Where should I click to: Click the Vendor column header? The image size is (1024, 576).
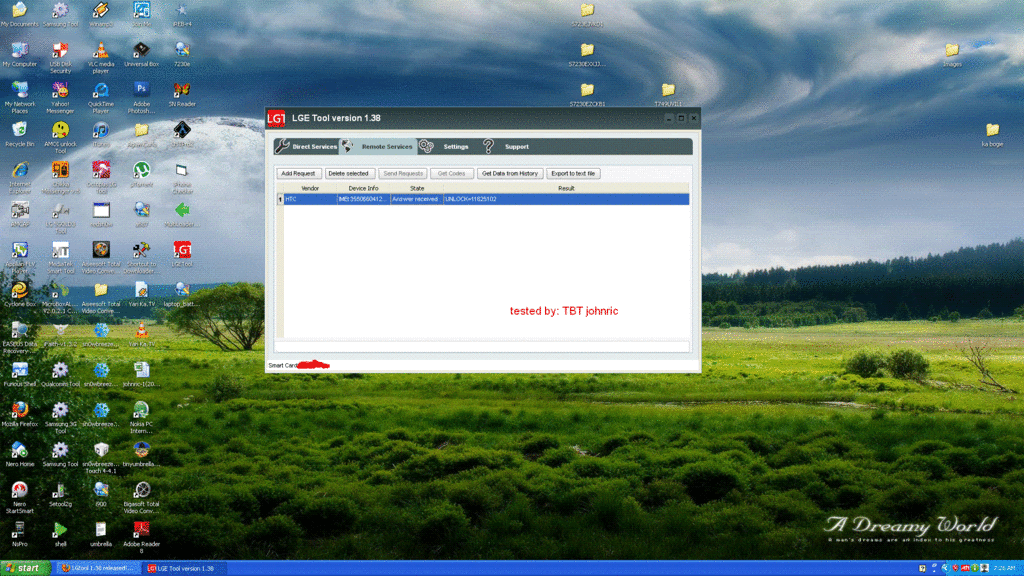(x=310, y=188)
